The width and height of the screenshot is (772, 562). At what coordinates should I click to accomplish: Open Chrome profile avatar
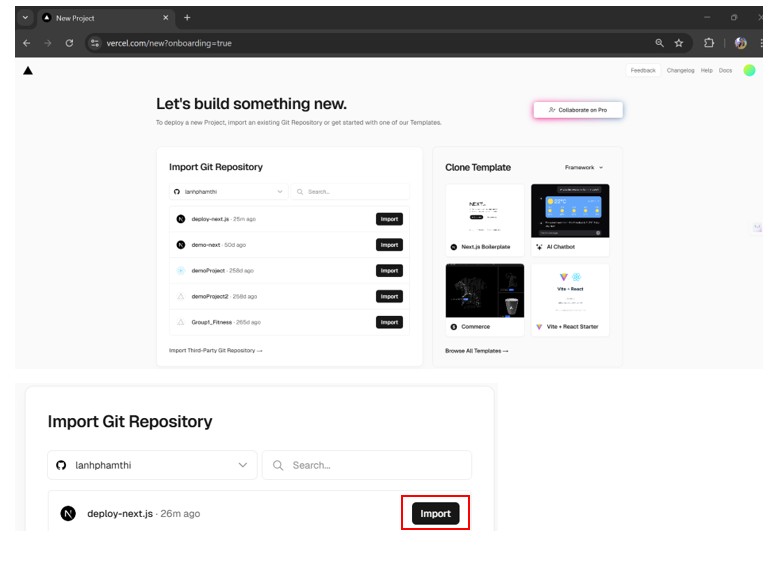740,43
